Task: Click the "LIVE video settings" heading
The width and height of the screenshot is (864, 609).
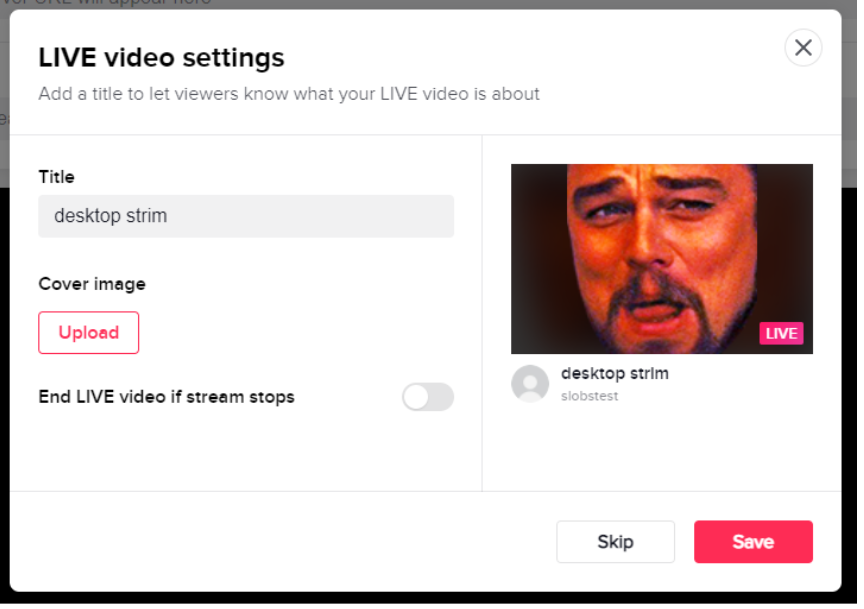Action: [x=160, y=57]
